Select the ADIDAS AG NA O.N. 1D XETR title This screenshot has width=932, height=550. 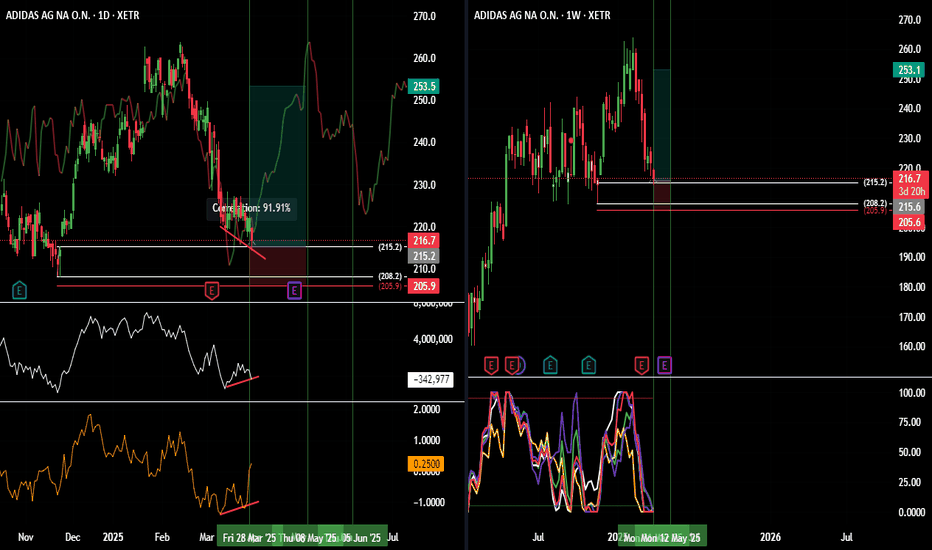pos(73,15)
